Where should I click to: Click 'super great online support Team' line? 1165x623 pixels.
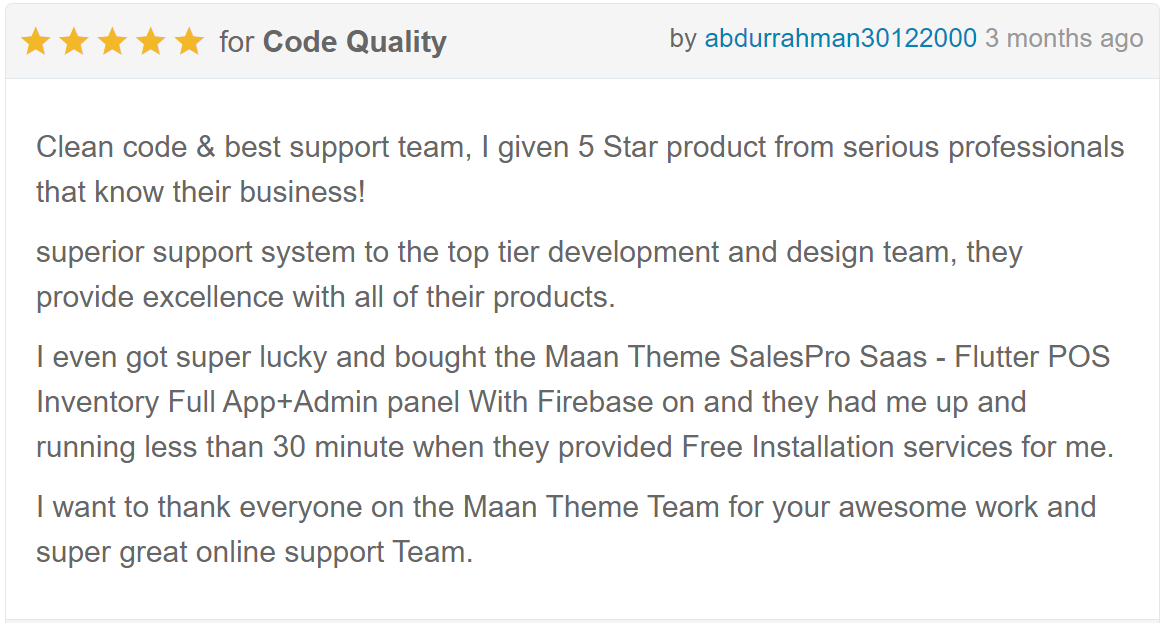click(254, 552)
